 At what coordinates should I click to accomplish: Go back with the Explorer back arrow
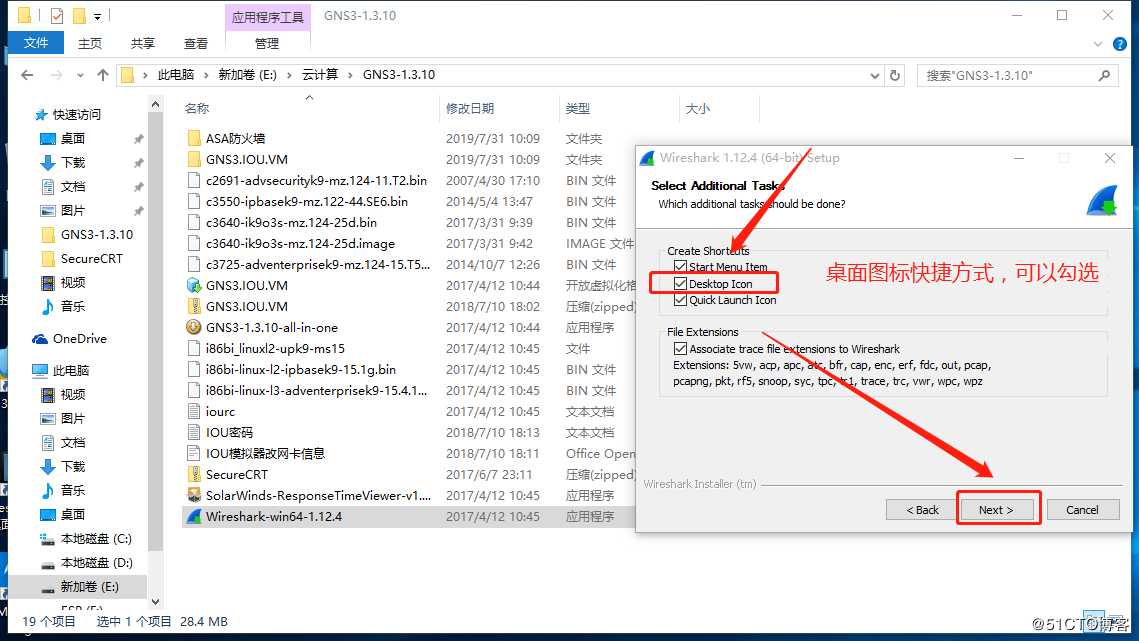[x=27, y=75]
